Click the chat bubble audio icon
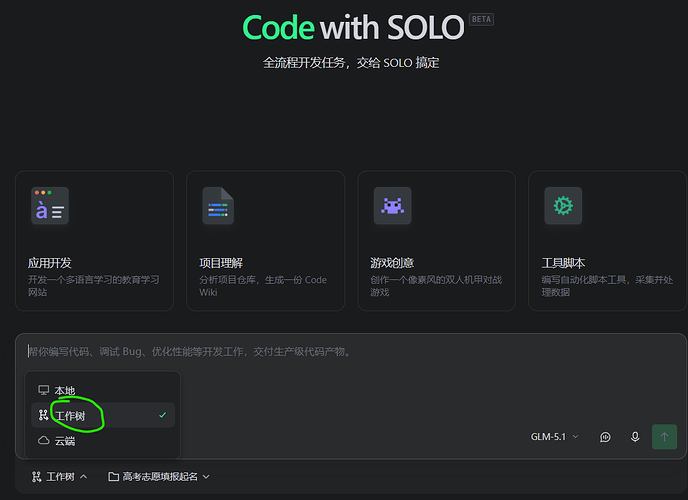 coord(605,437)
